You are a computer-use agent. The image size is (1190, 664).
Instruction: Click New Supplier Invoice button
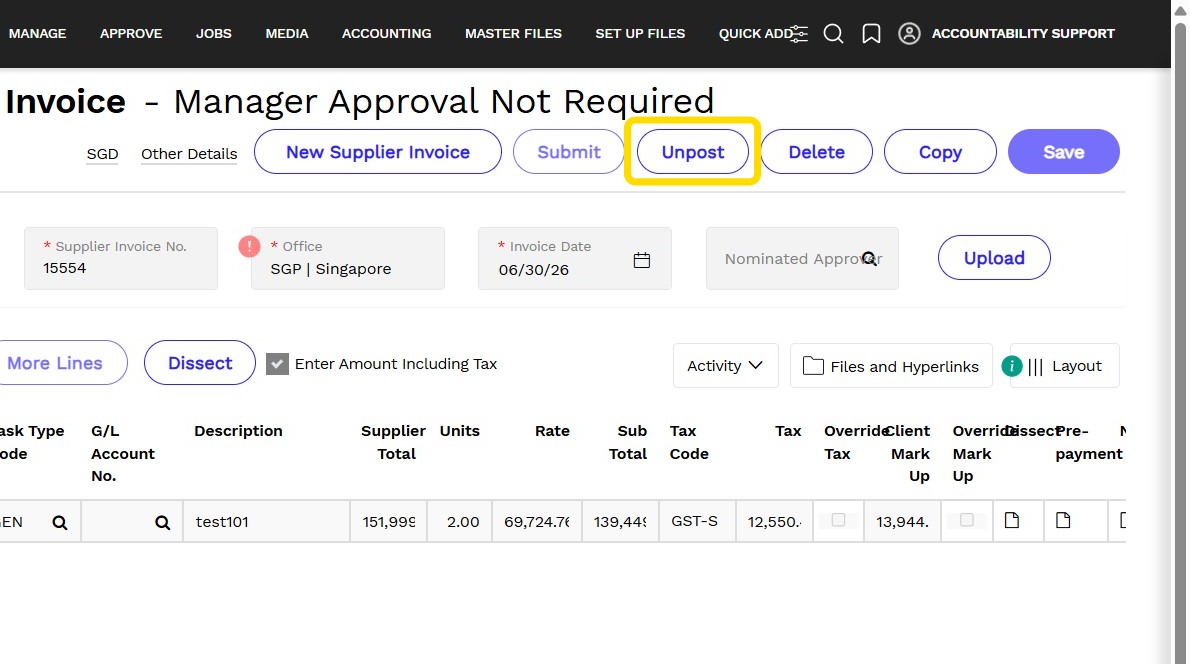(x=378, y=152)
